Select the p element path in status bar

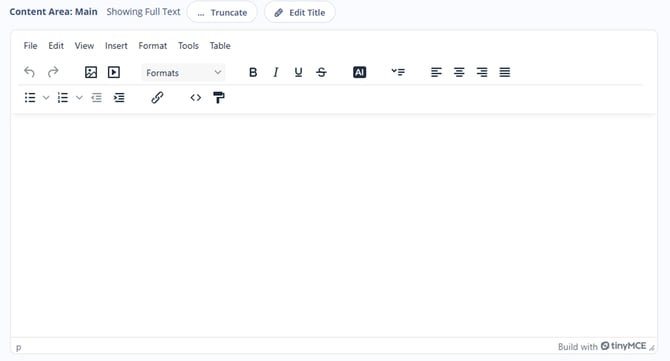tap(18, 347)
